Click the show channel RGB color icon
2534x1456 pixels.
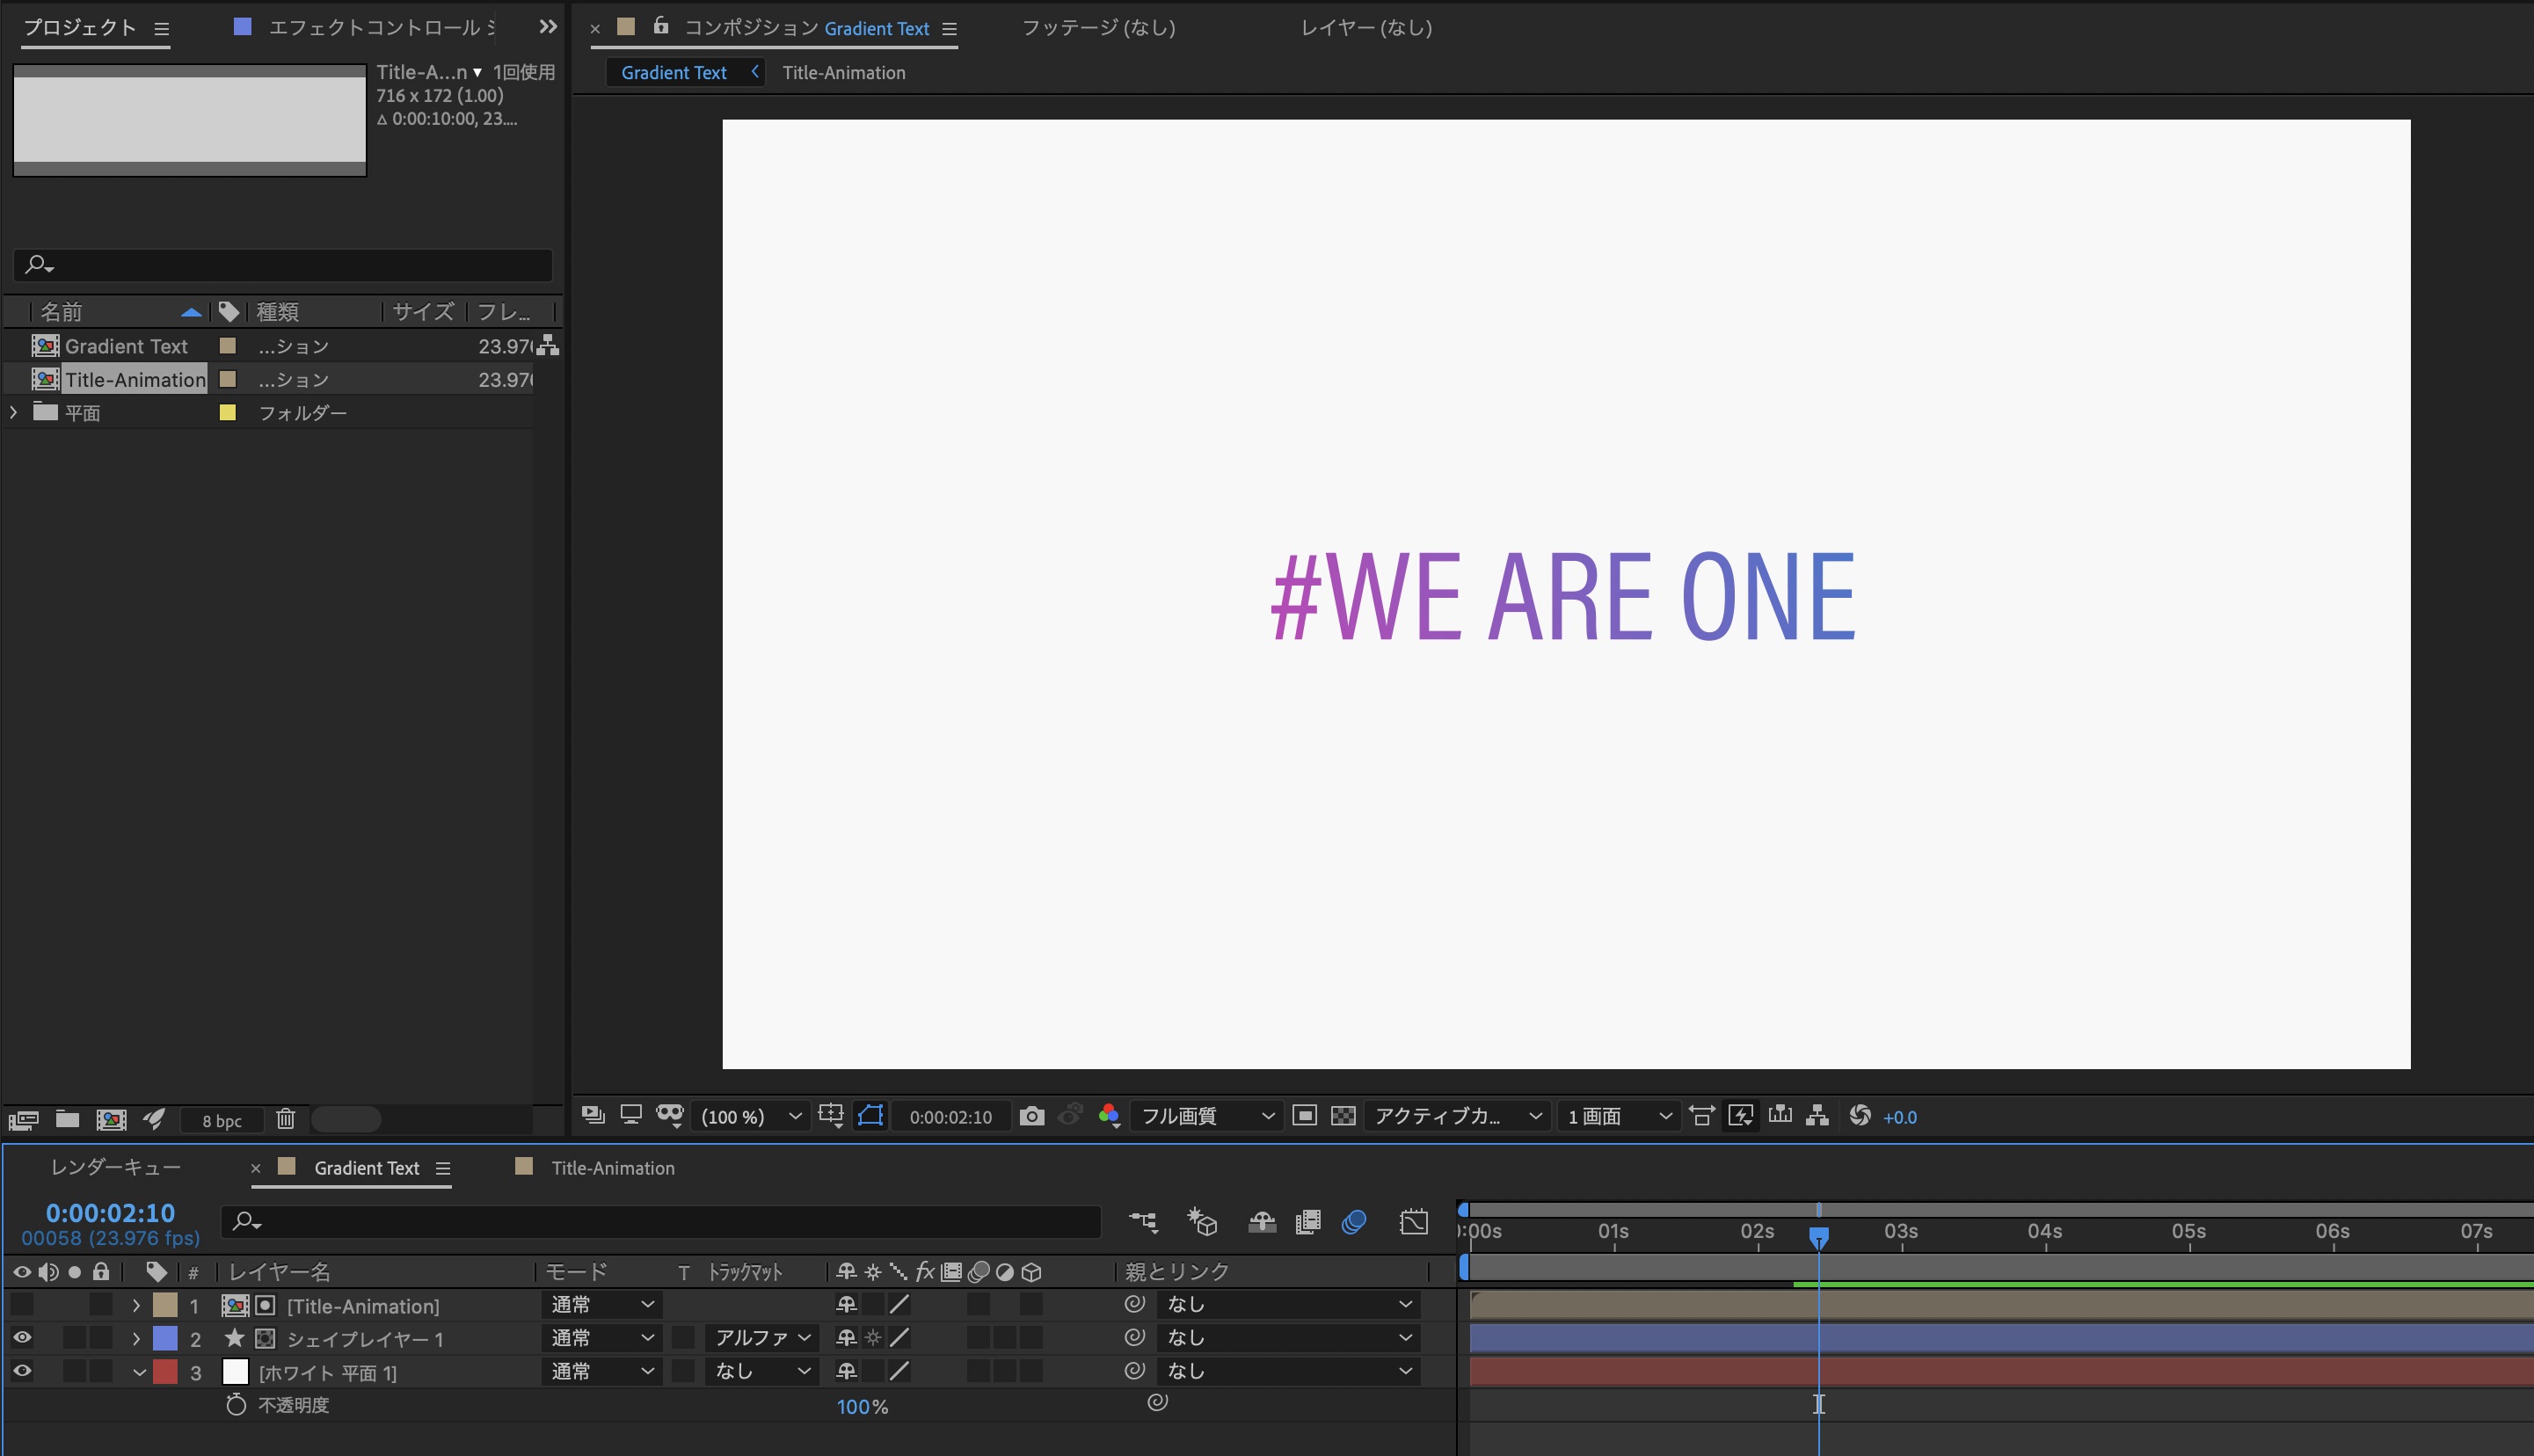(1108, 1116)
